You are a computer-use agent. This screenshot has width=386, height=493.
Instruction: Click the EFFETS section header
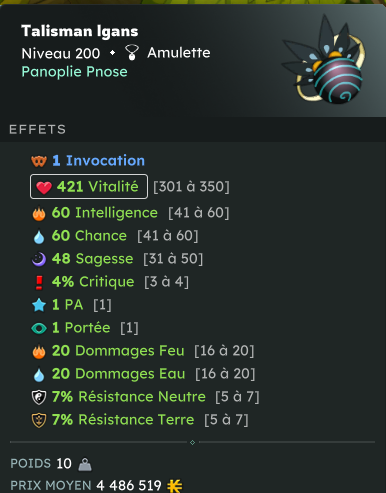point(38,129)
